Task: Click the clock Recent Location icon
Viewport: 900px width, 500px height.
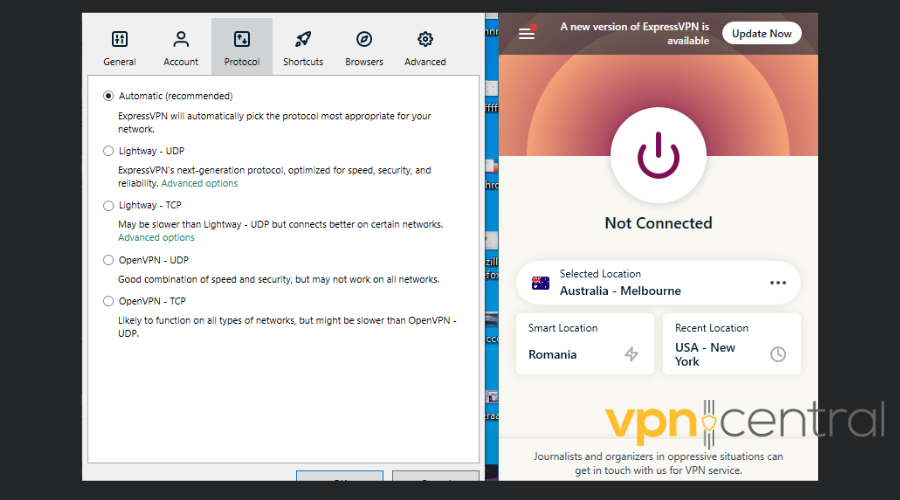Action: pos(778,354)
